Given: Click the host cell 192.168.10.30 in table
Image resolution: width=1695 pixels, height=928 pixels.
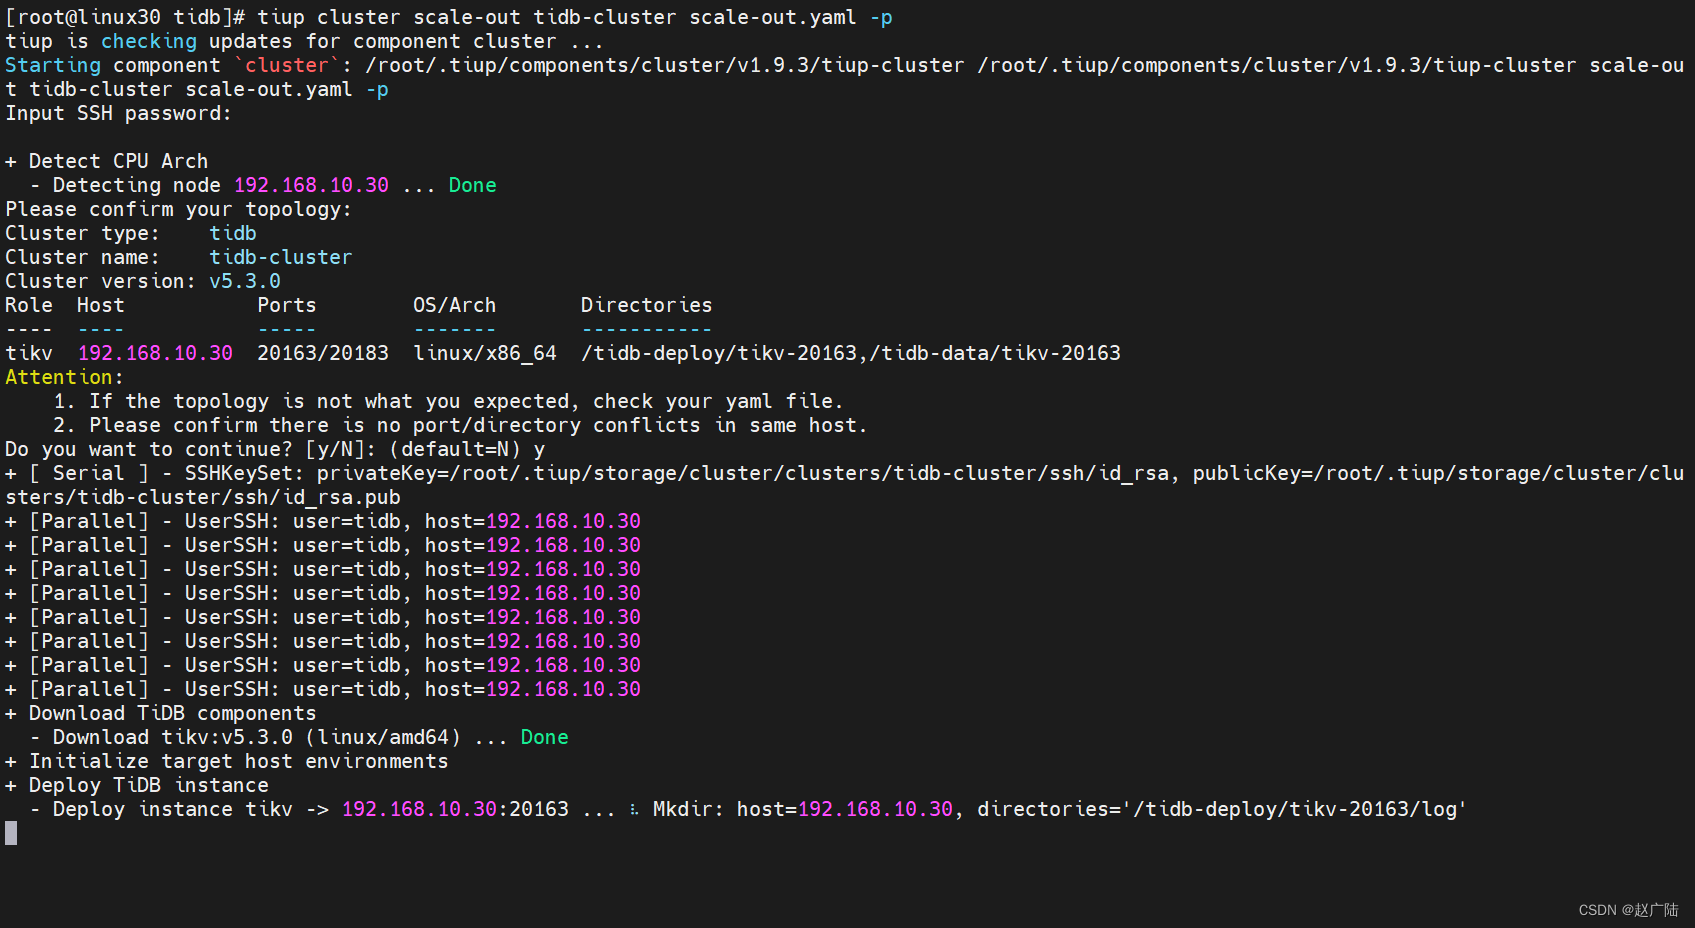Looking at the screenshot, I should [x=155, y=353].
